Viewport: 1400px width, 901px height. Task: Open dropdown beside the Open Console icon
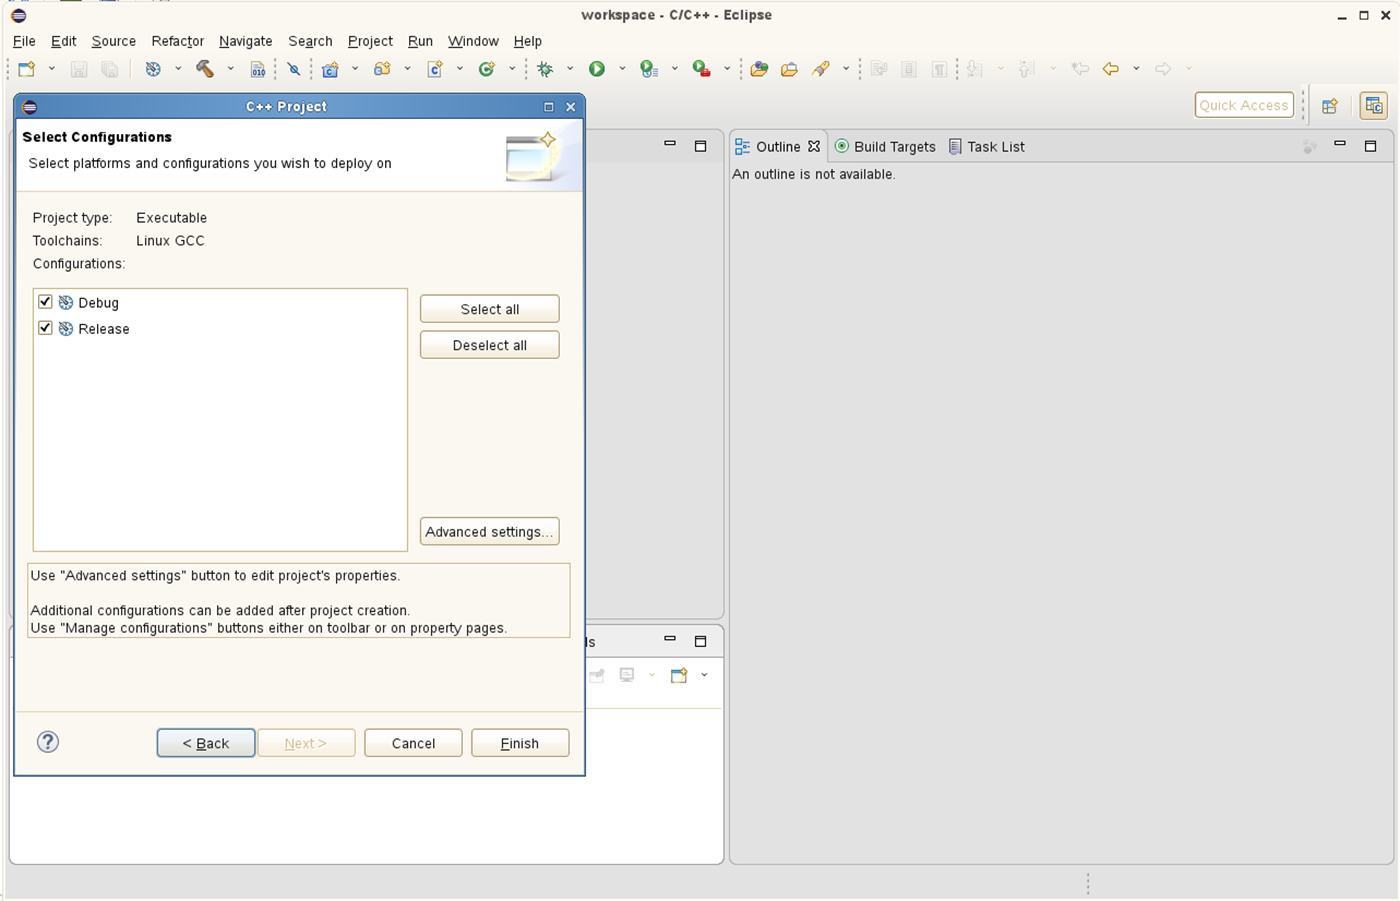point(704,675)
